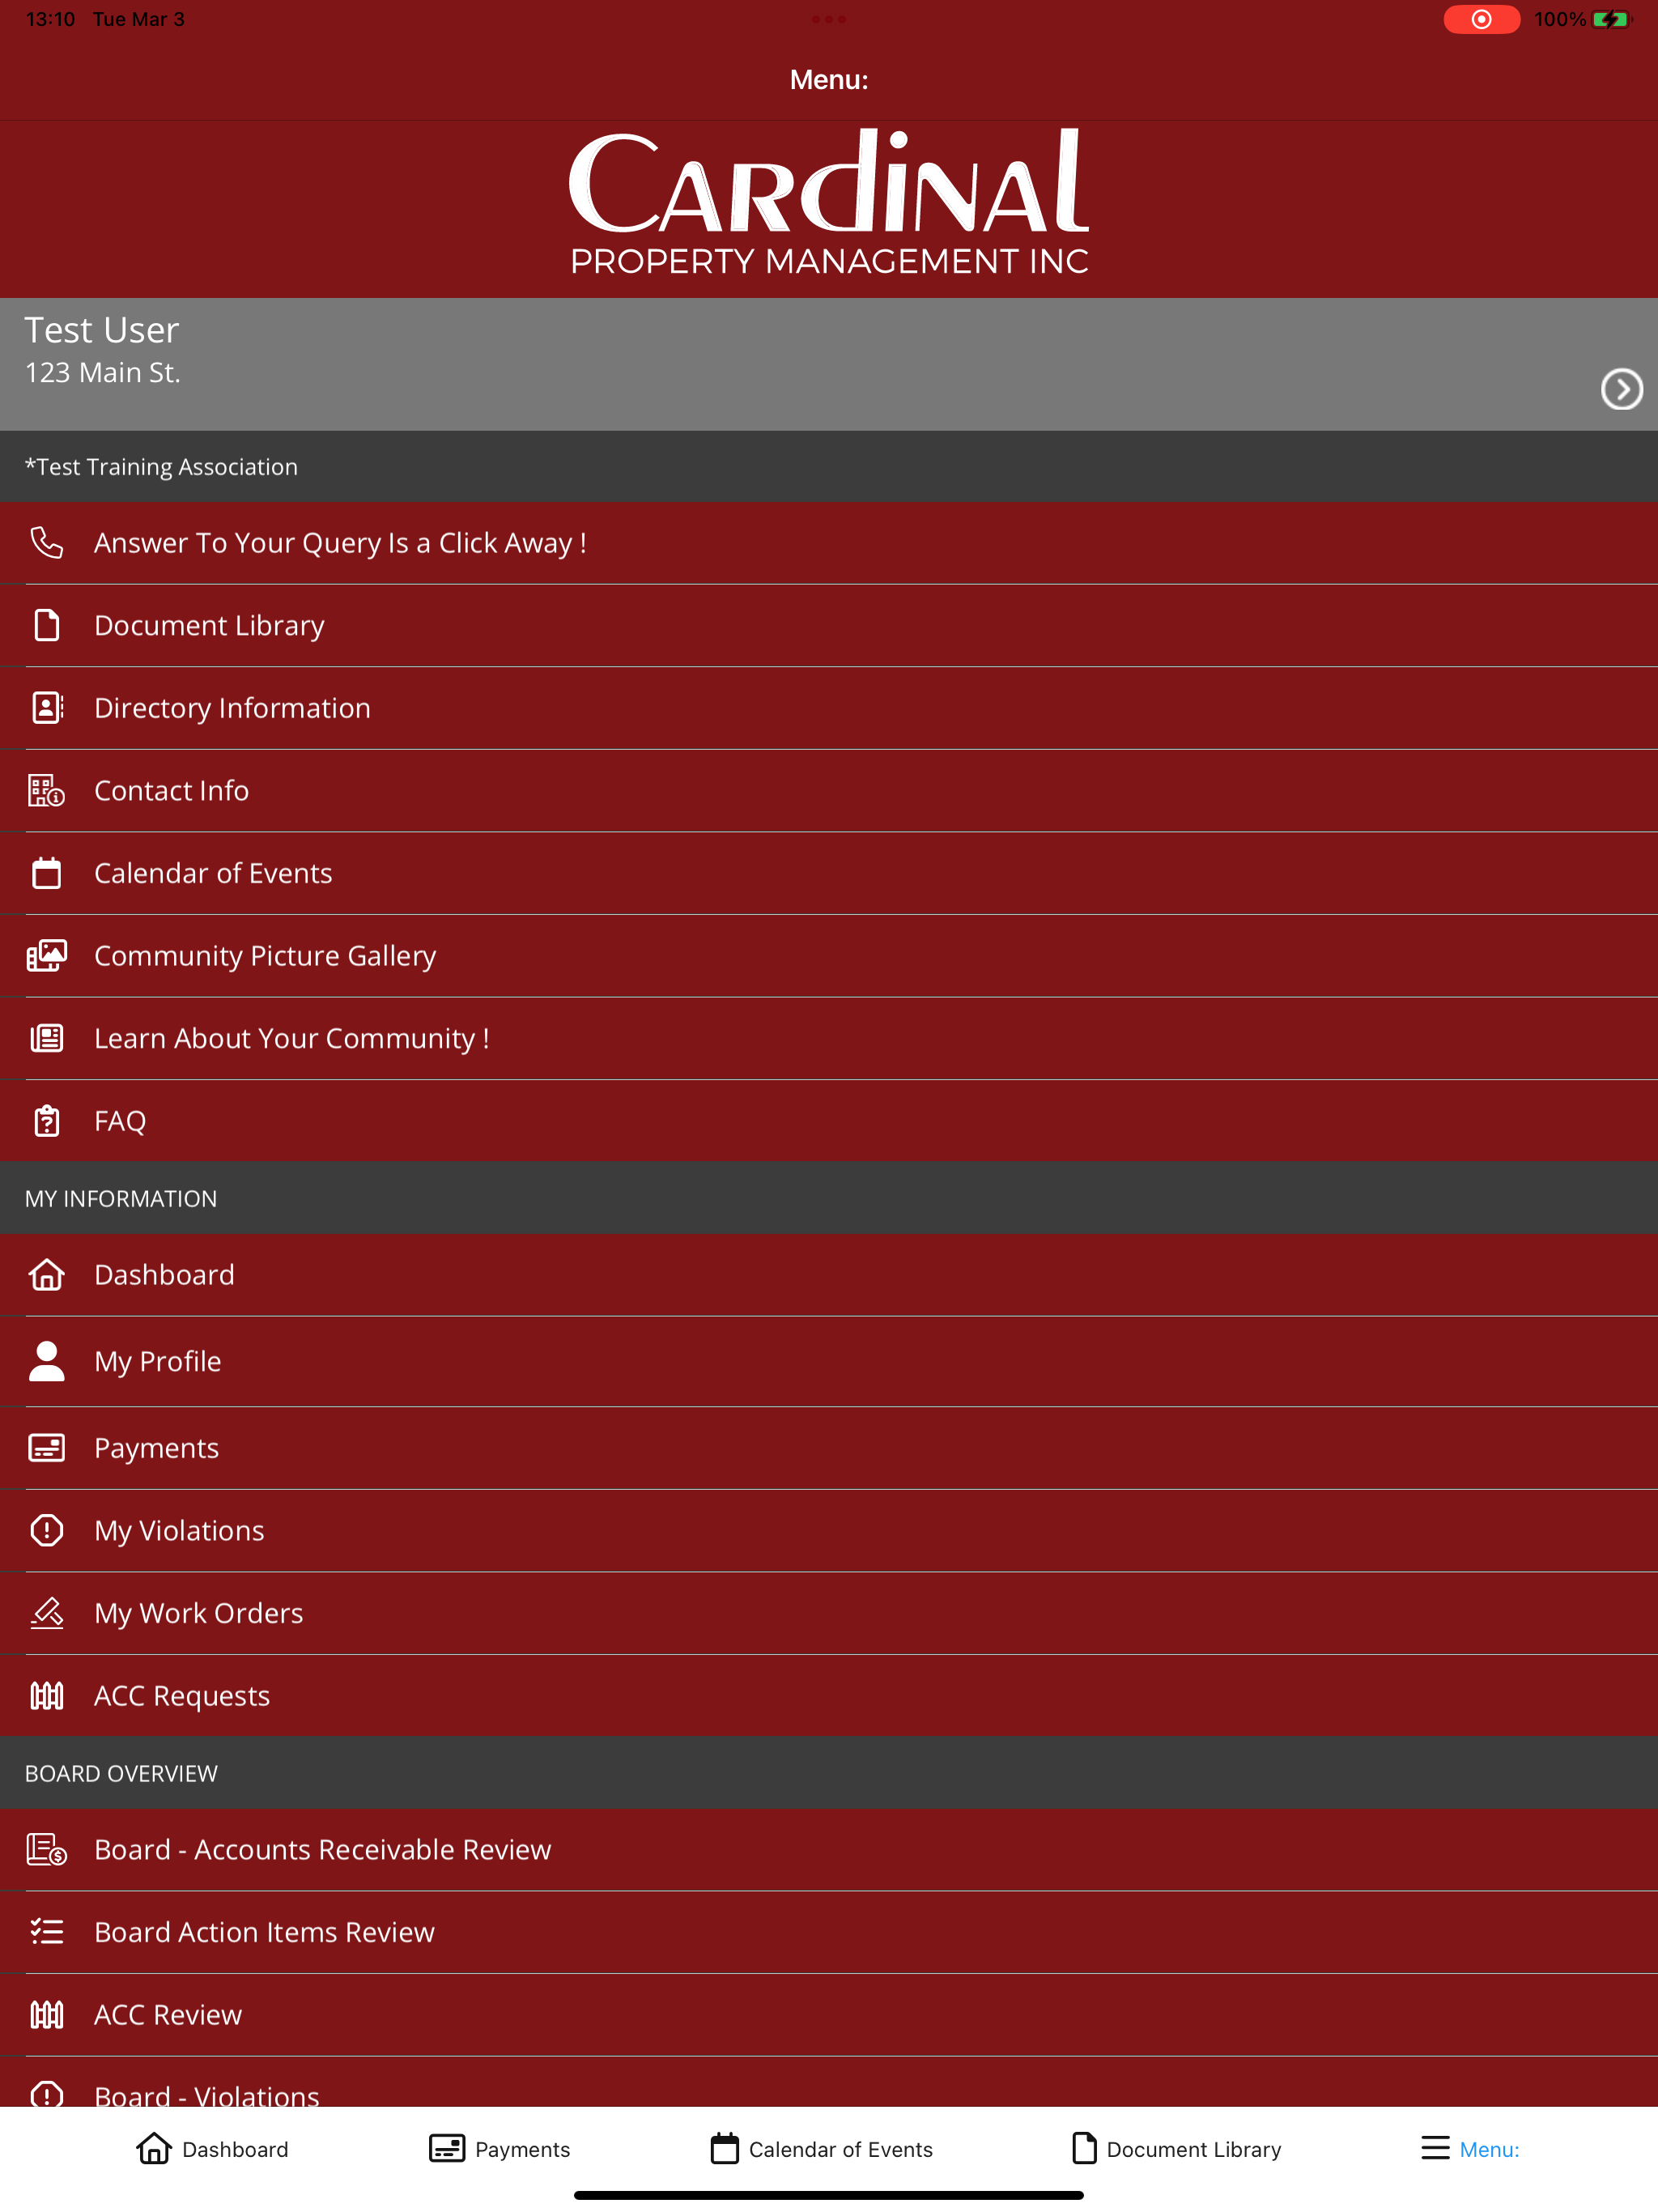Viewport: 1658px width, 2212px height.
Task: Select Payments under My Information
Action: [x=829, y=1449]
